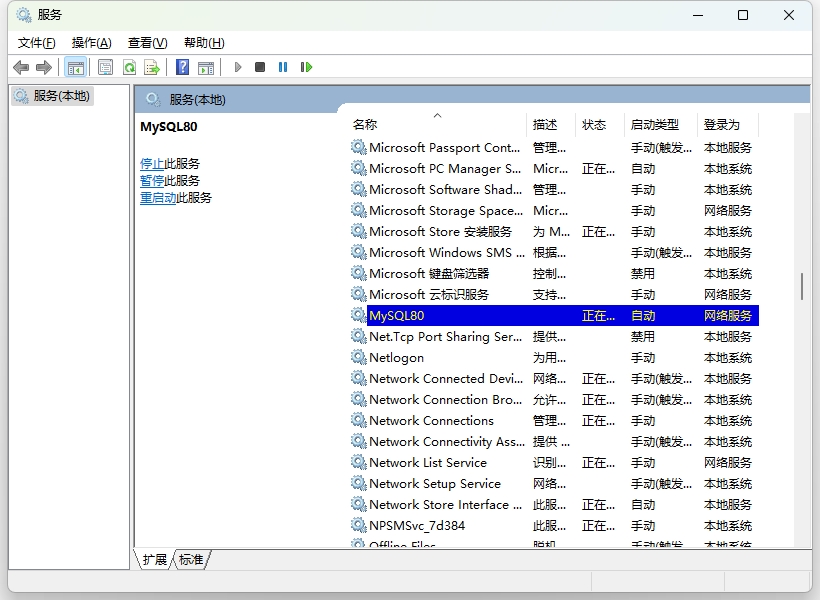Open the 操作(A) menu

pos(91,42)
